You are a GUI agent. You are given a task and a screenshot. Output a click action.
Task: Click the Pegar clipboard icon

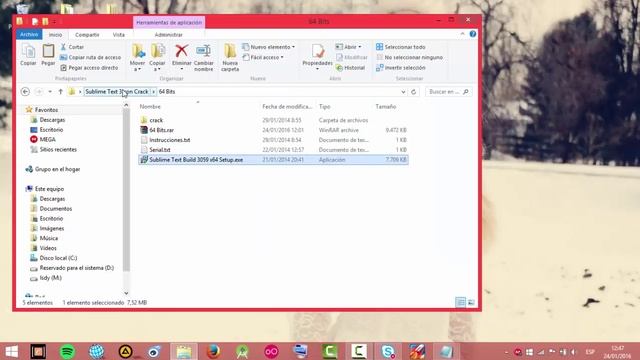(48, 55)
